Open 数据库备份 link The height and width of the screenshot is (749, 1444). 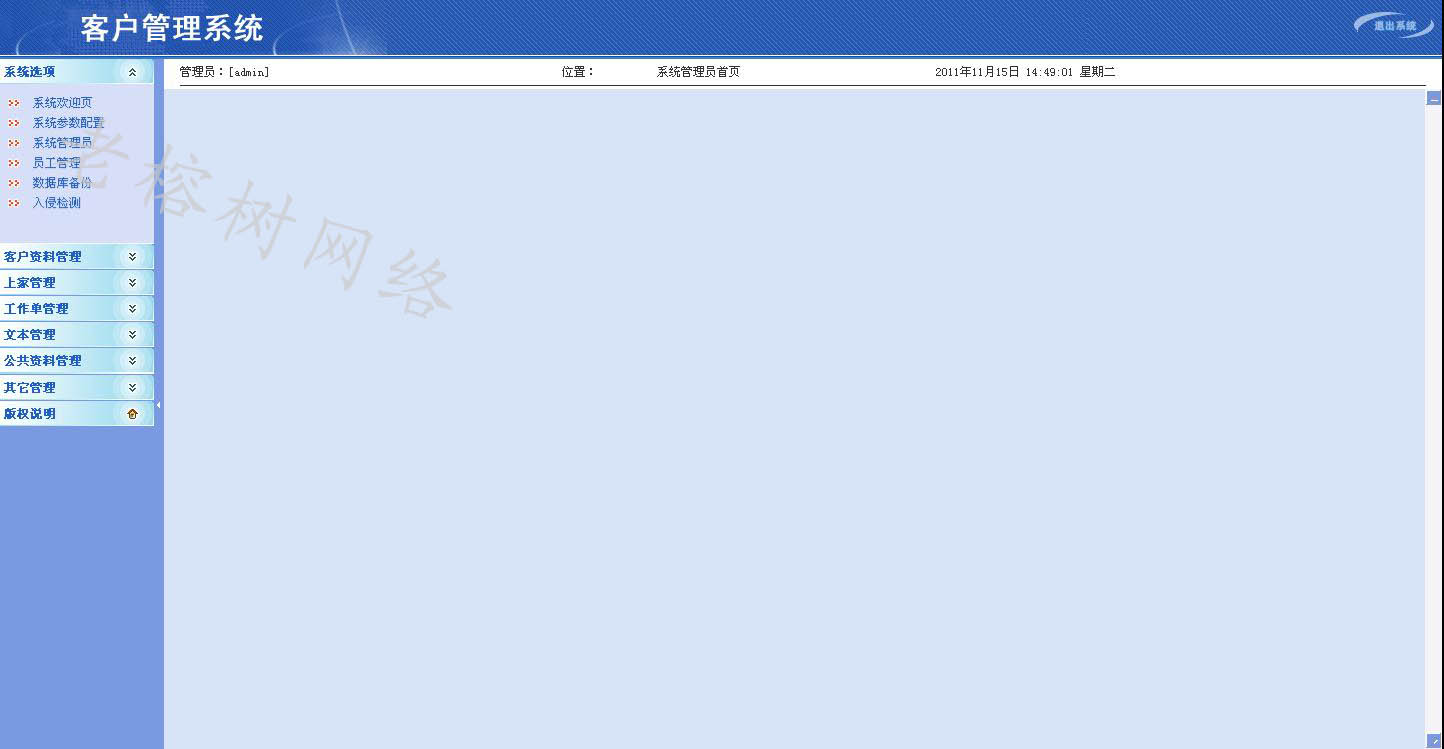pyautogui.click(x=62, y=183)
